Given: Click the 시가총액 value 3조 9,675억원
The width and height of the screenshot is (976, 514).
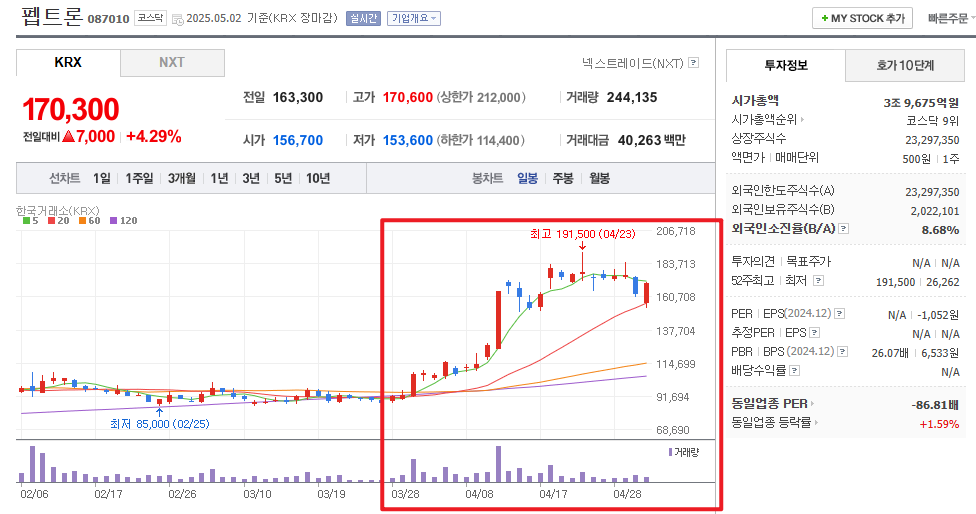Looking at the screenshot, I should tap(921, 103).
